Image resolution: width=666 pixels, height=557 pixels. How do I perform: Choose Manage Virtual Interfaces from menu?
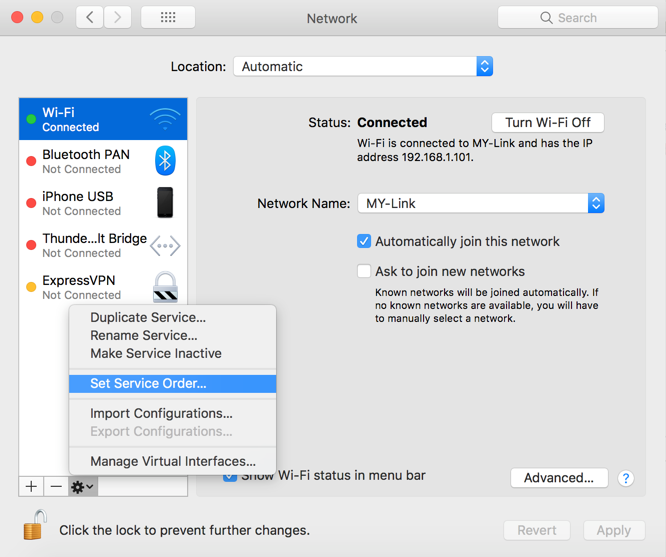point(172,461)
